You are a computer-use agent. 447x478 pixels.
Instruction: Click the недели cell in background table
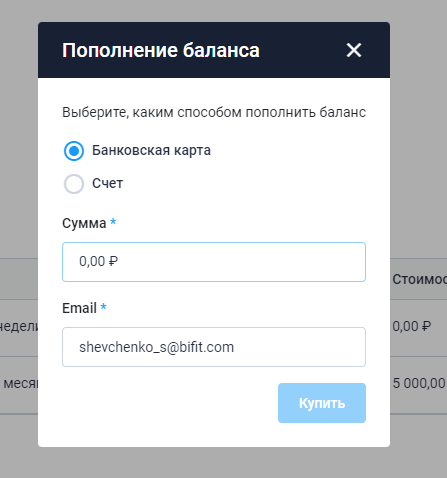coord(19,326)
